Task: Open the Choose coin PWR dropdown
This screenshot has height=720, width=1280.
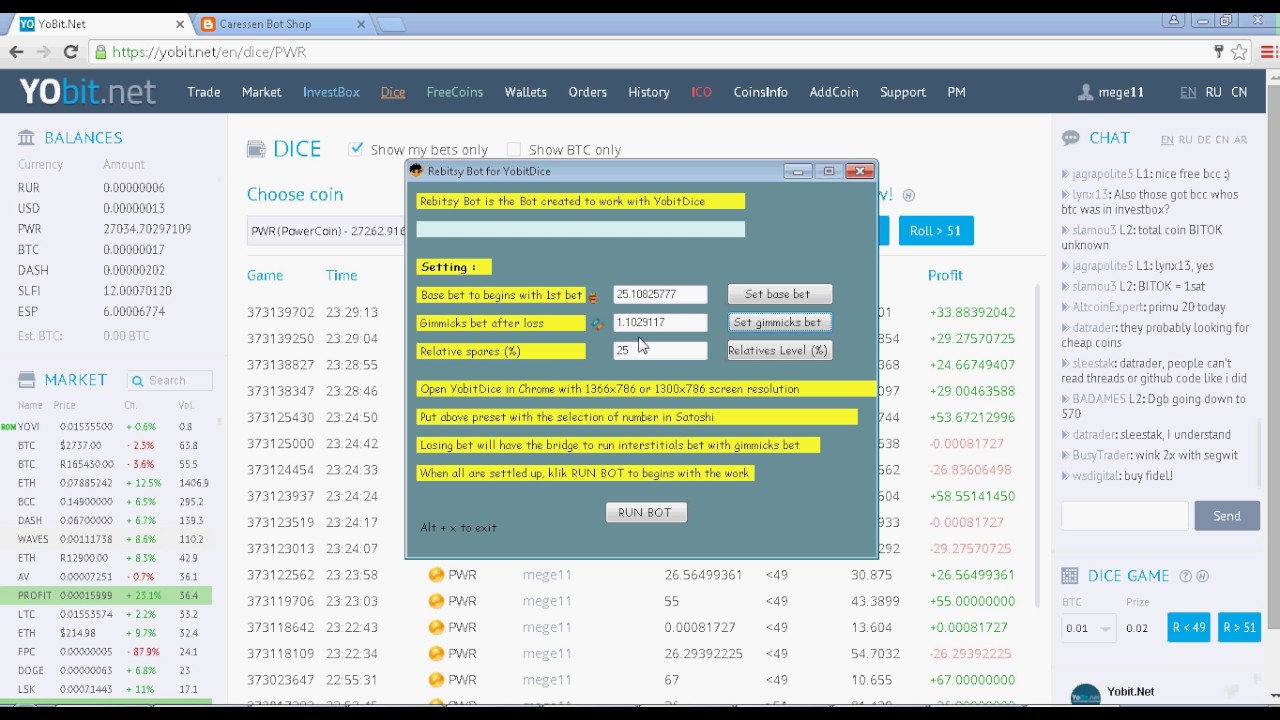Action: coord(327,231)
